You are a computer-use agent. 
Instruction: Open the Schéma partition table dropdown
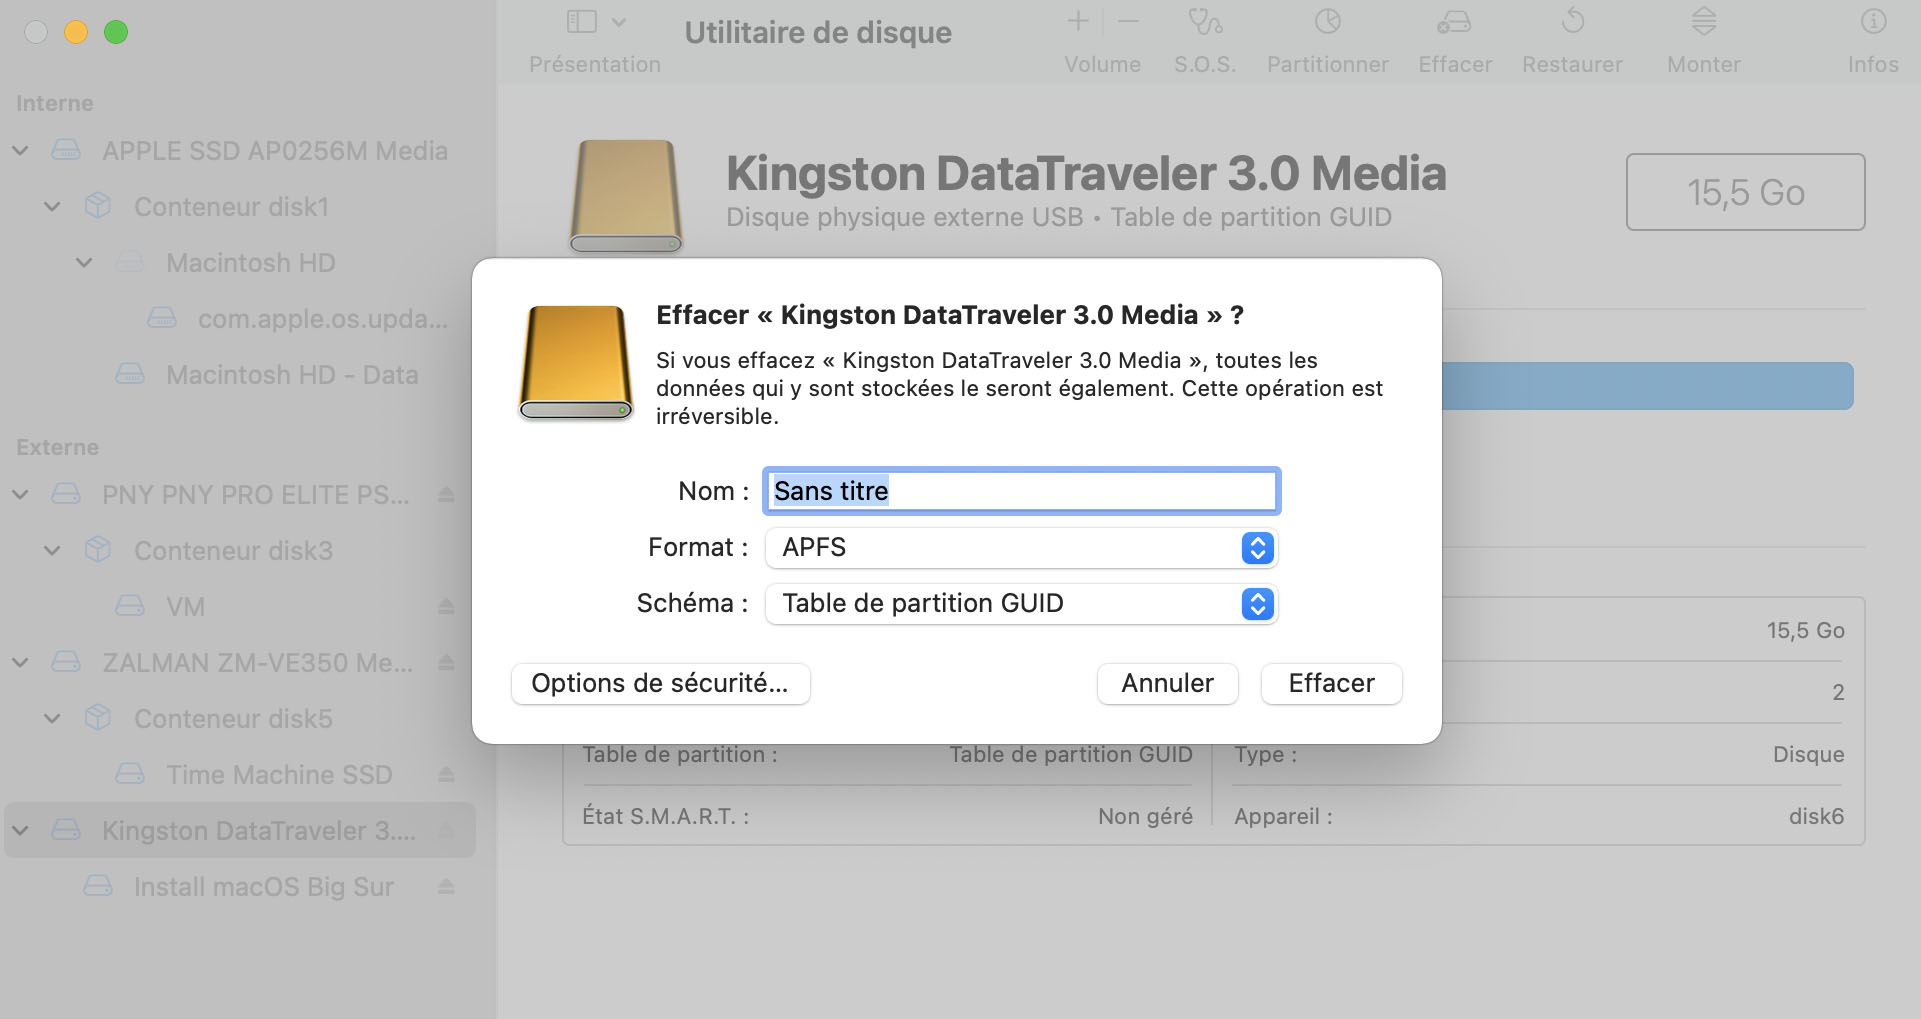(1021, 604)
